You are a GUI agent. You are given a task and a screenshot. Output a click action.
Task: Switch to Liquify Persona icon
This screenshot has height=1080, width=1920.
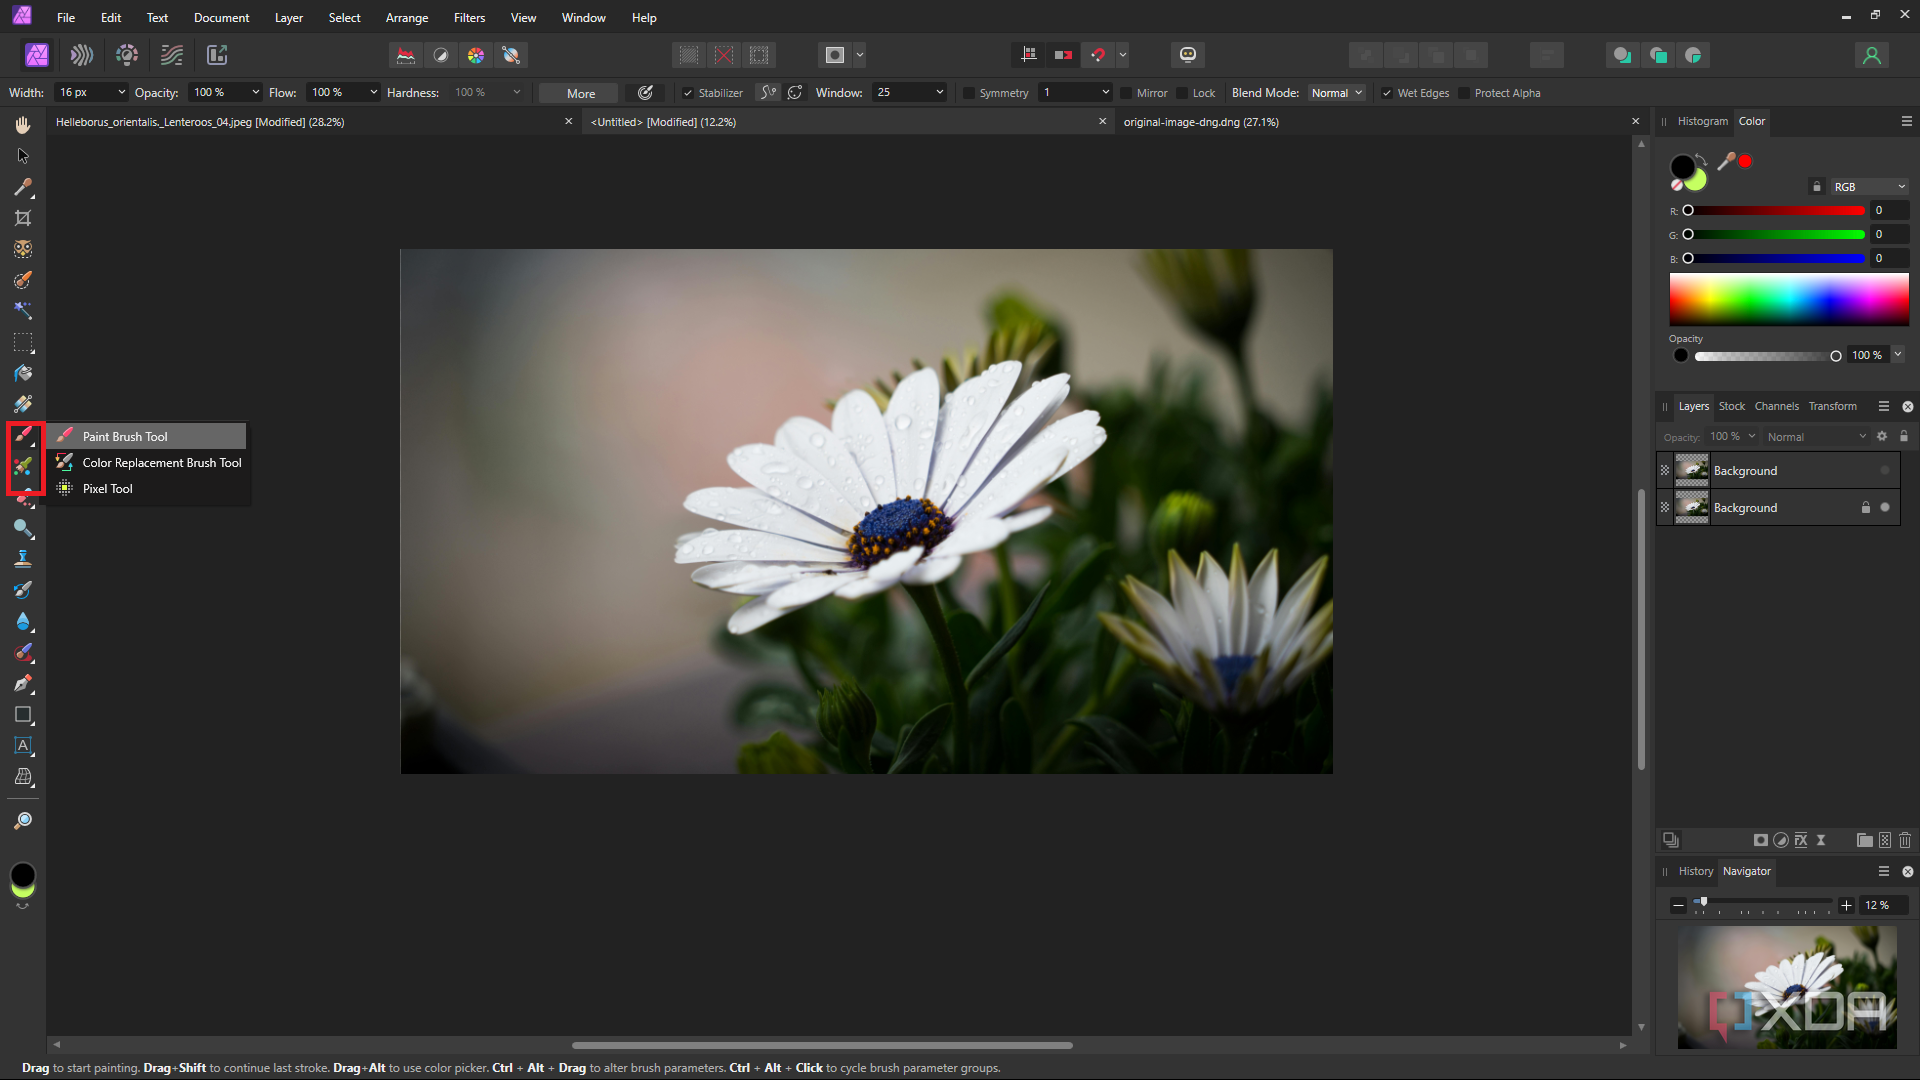(82, 55)
